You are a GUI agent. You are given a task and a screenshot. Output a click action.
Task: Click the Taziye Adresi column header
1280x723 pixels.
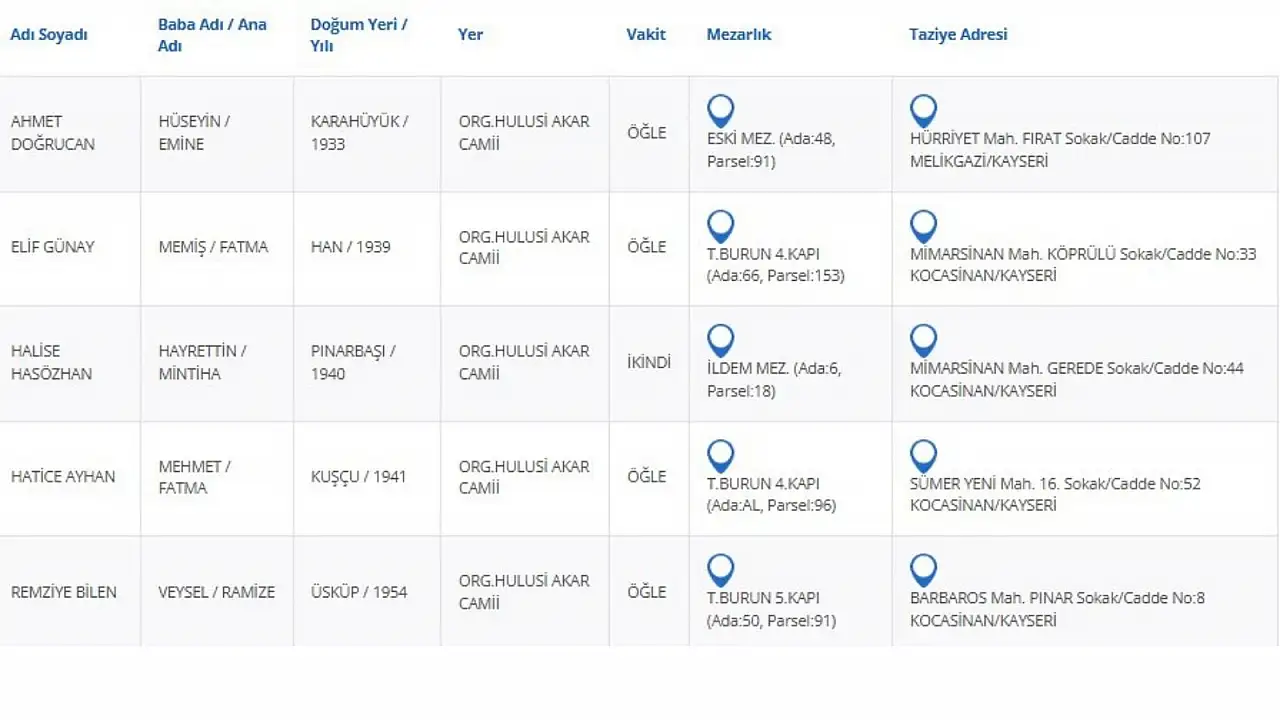pos(958,34)
